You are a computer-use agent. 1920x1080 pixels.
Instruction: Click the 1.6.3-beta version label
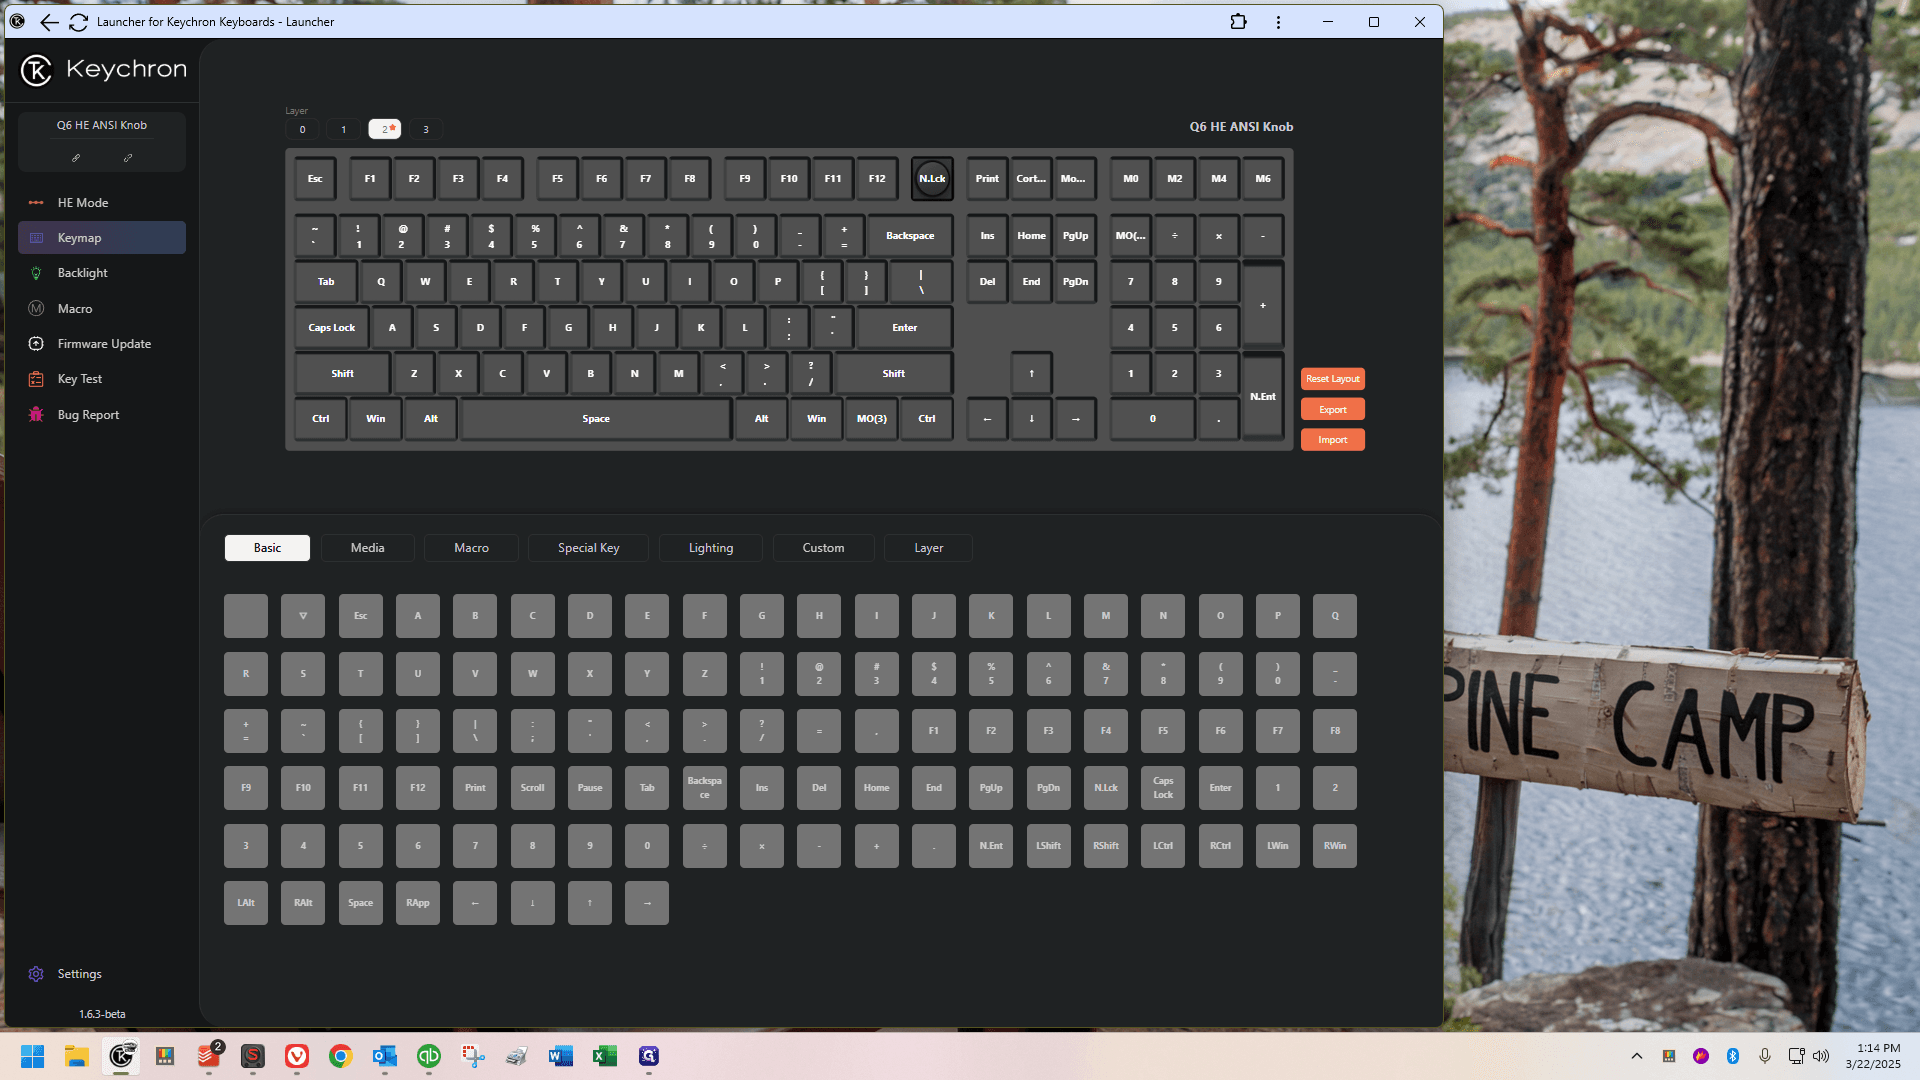coord(102,1014)
